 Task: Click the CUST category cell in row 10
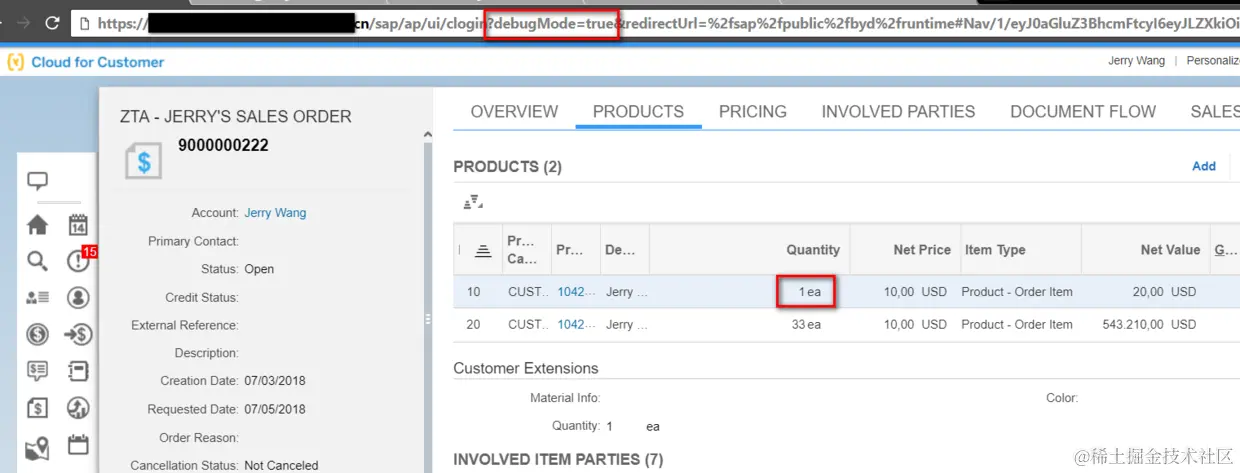pyautogui.click(x=527, y=292)
